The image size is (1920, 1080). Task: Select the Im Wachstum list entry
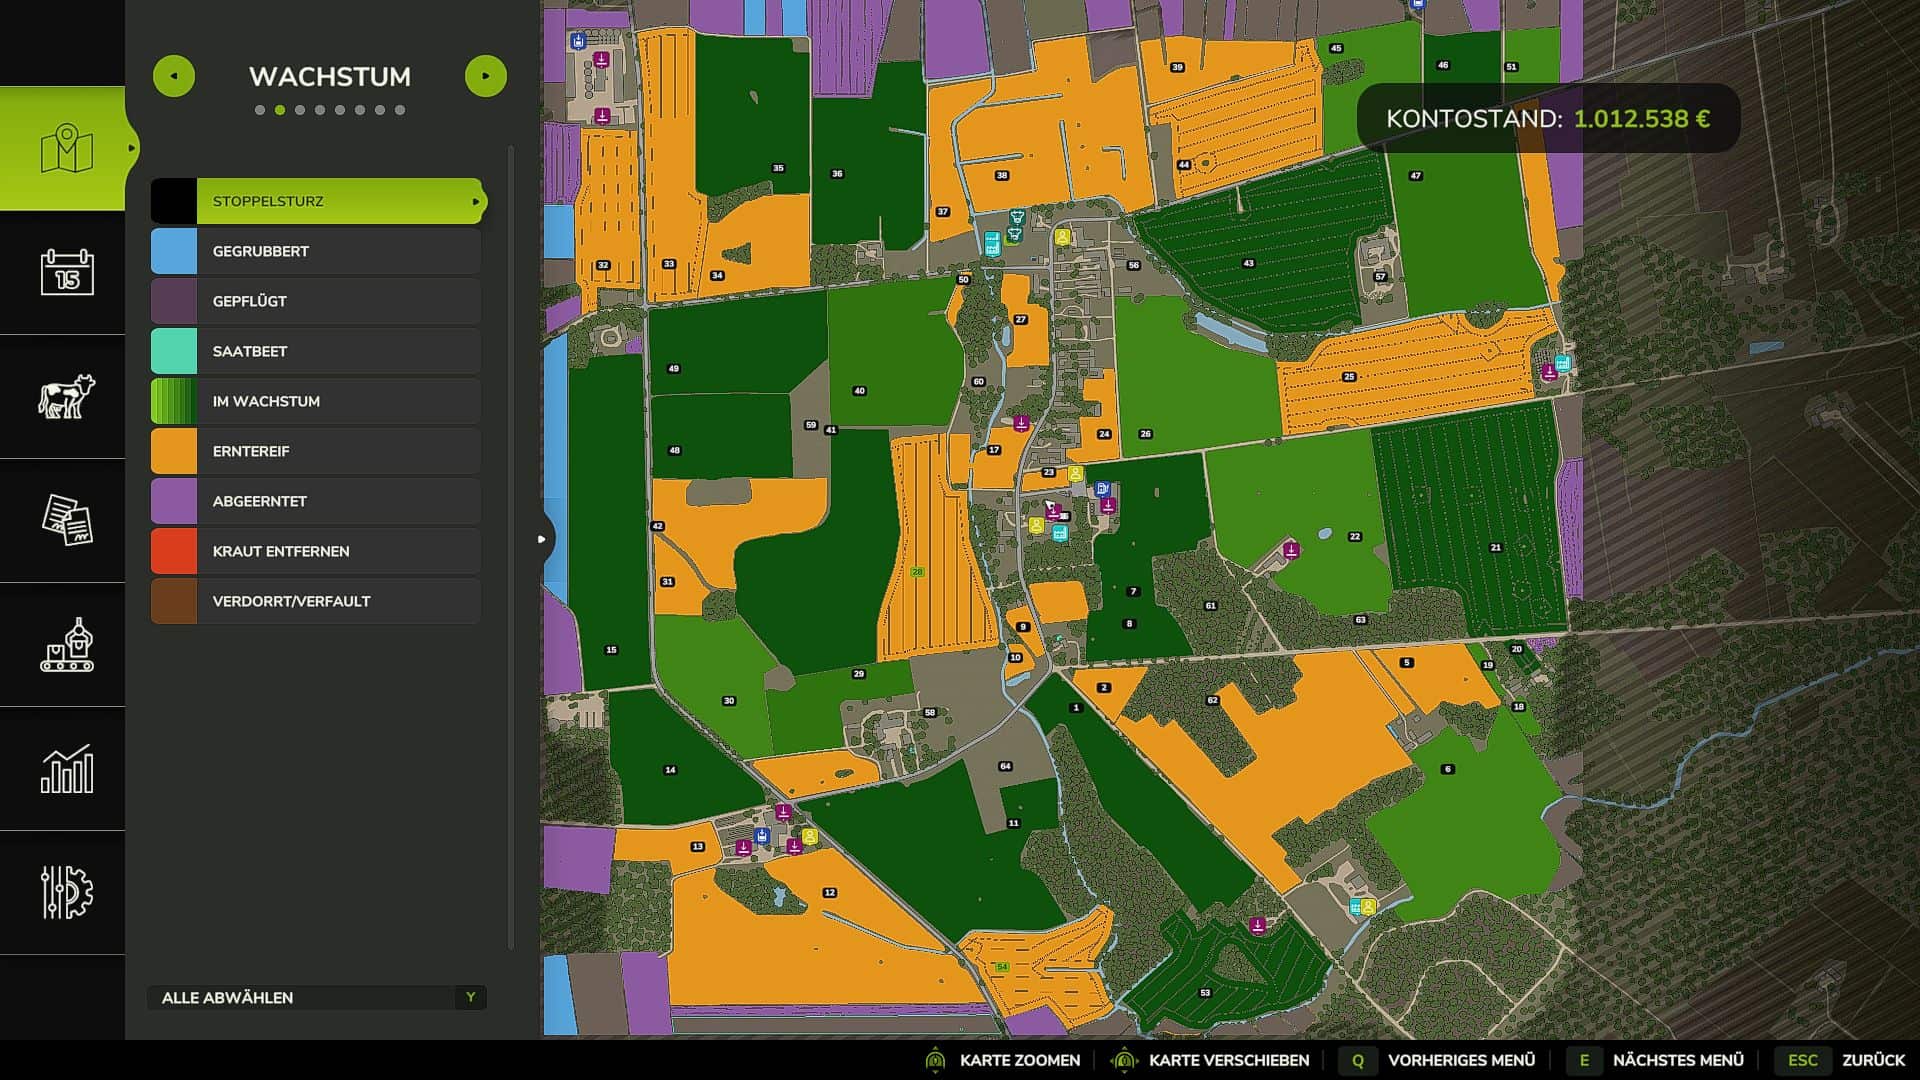tap(316, 401)
